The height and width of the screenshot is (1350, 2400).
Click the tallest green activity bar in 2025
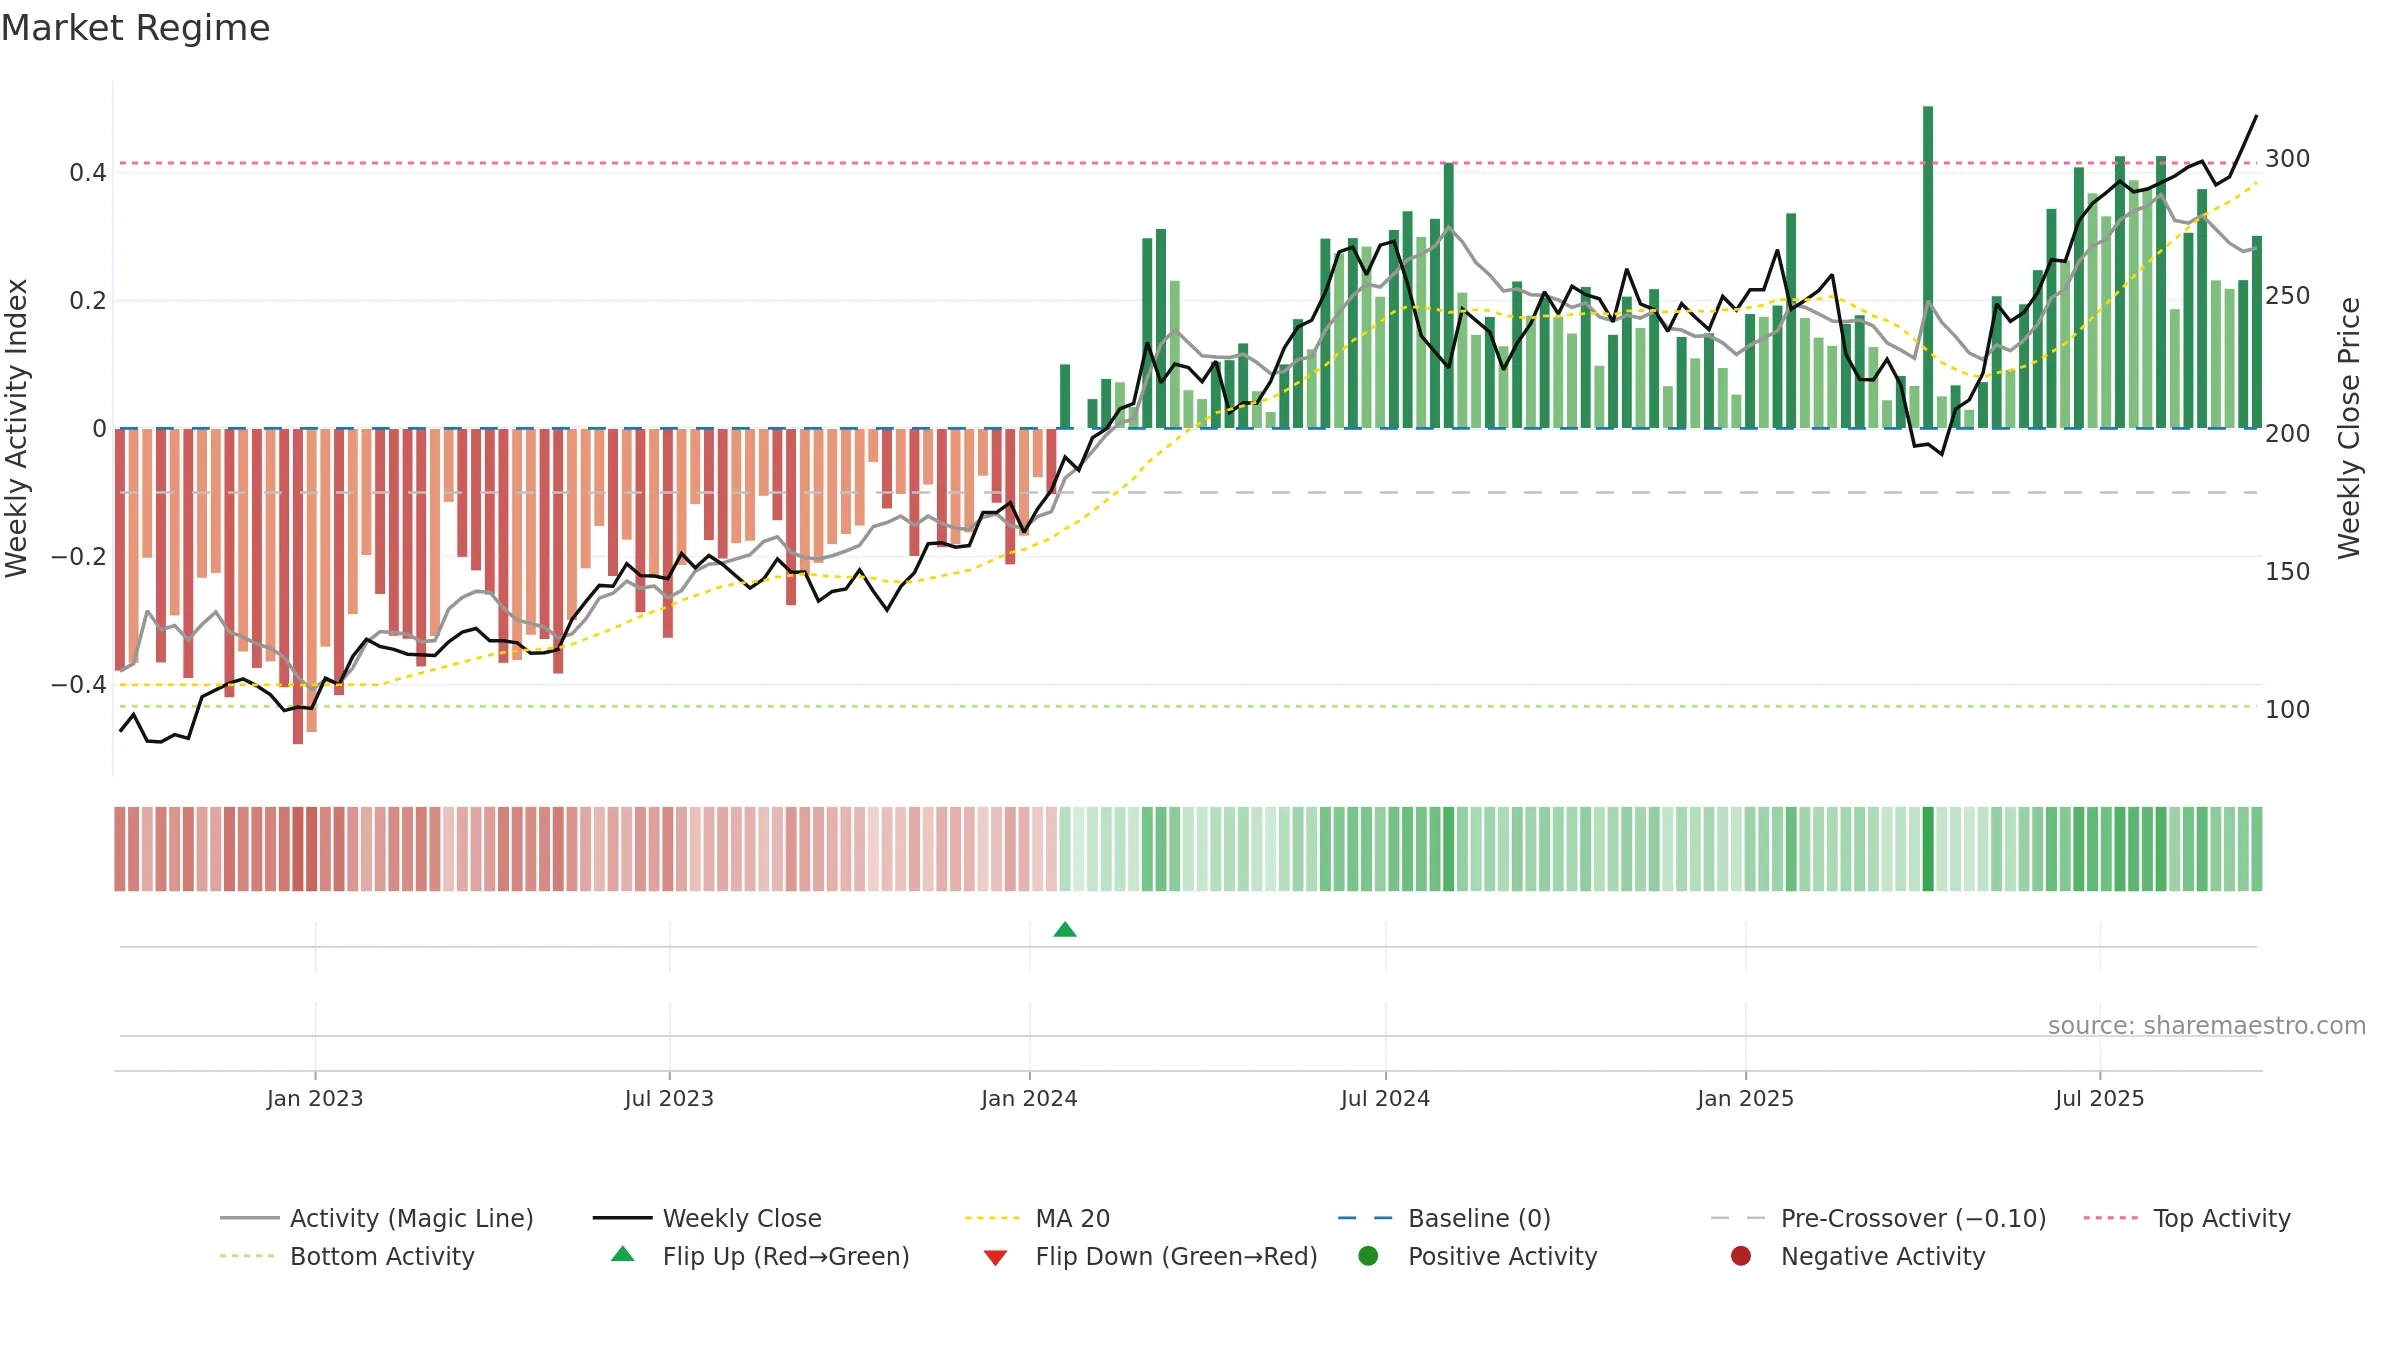click(1928, 267)
